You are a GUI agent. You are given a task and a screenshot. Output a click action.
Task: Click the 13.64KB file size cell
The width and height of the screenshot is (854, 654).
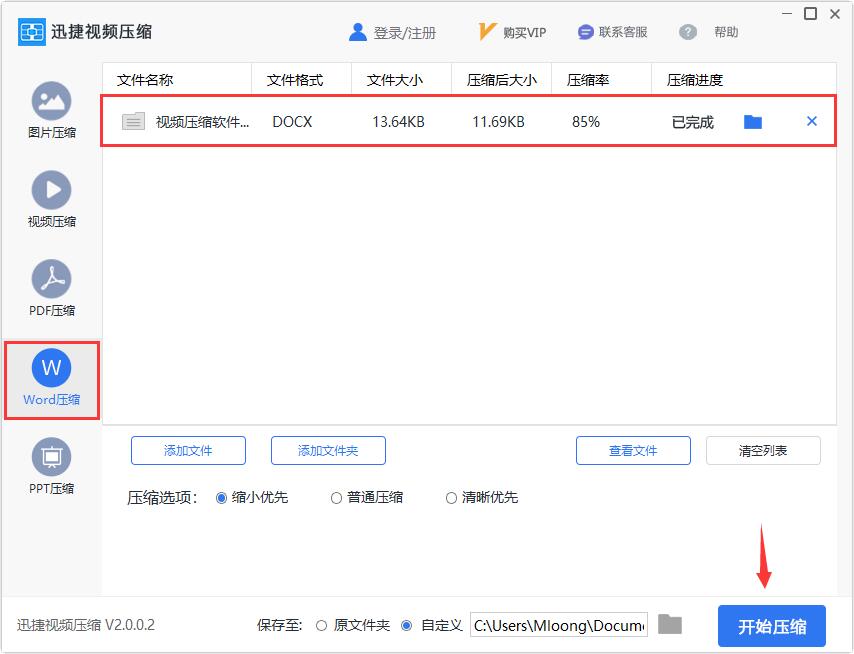tap(398, 122)
